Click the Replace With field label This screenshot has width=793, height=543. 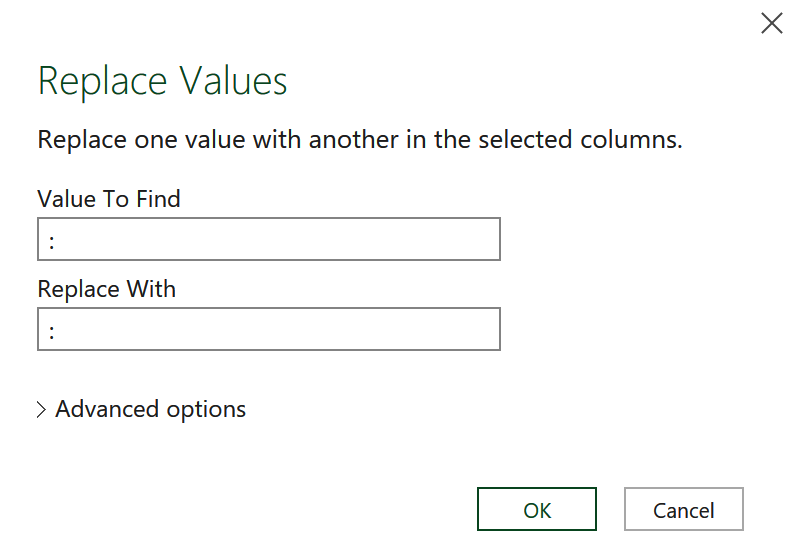[106, 289]
